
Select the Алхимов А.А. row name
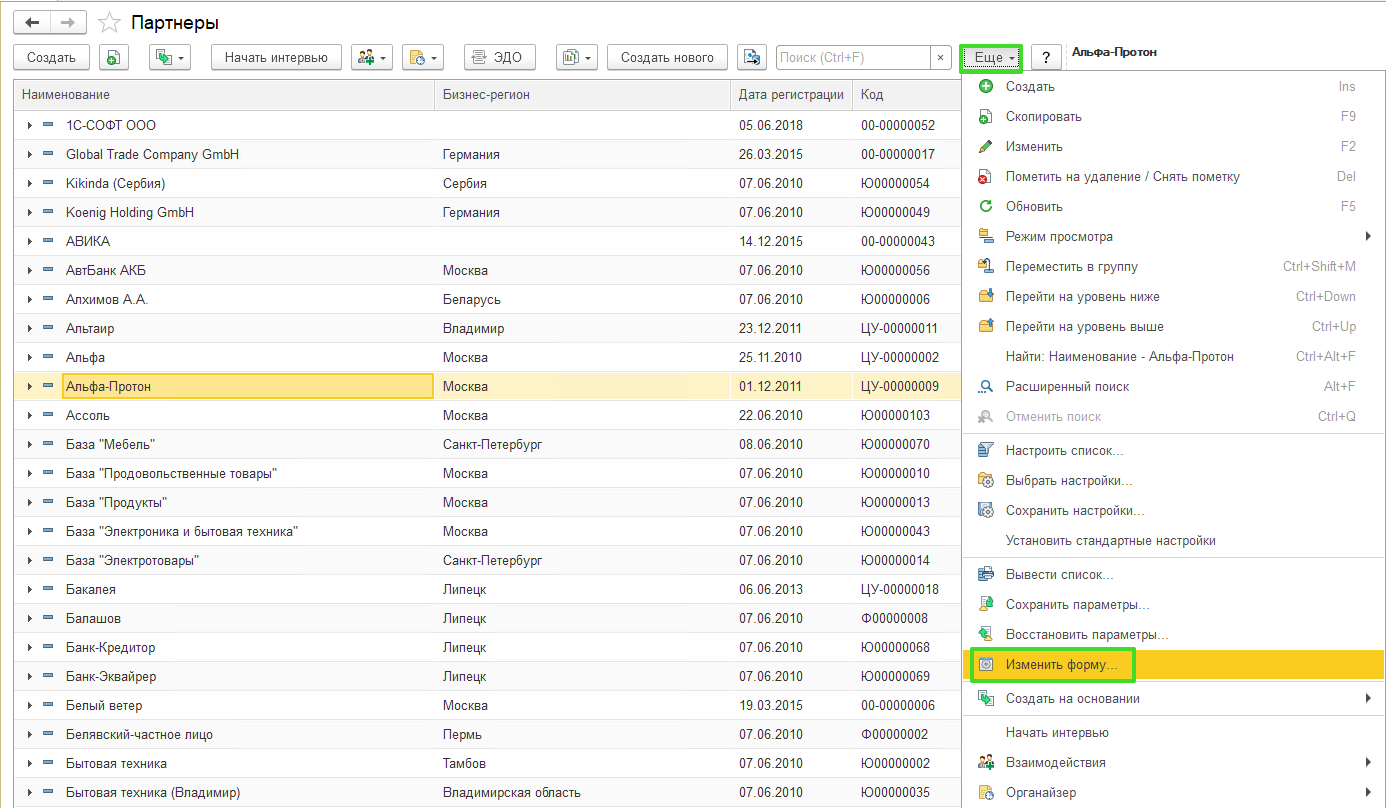click(x=107, y=300)
